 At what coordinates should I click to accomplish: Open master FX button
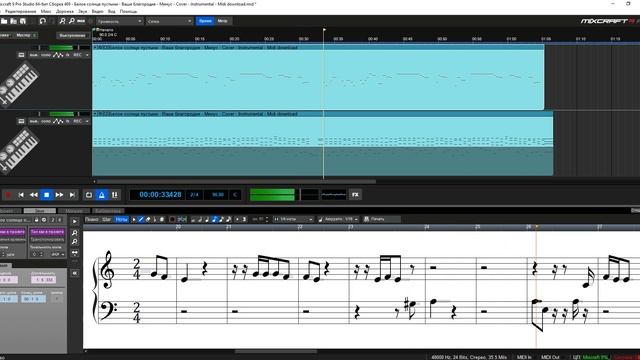[355, 195]
